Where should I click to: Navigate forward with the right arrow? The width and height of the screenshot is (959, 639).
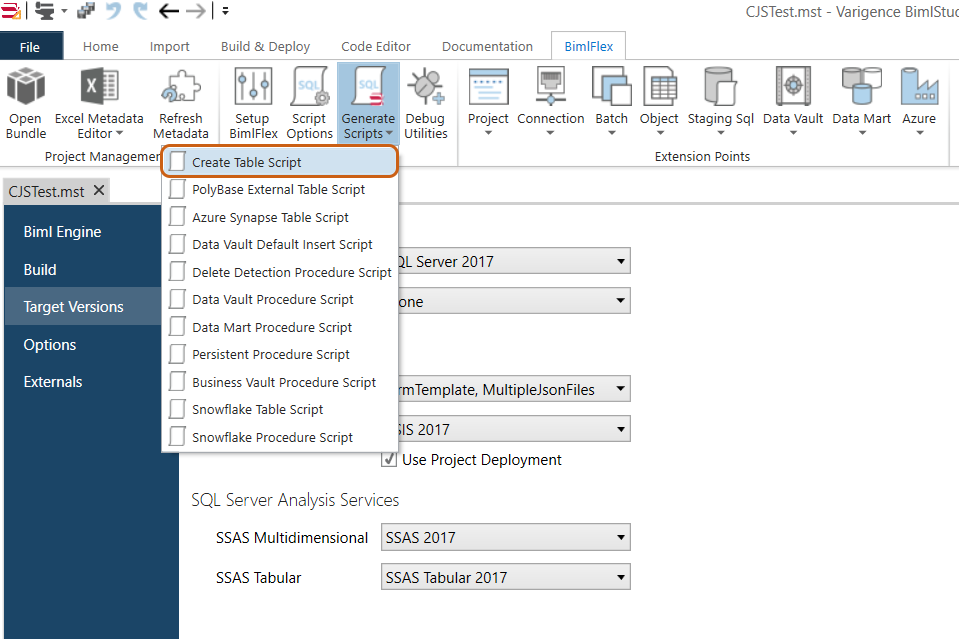(x=196, y=10)
